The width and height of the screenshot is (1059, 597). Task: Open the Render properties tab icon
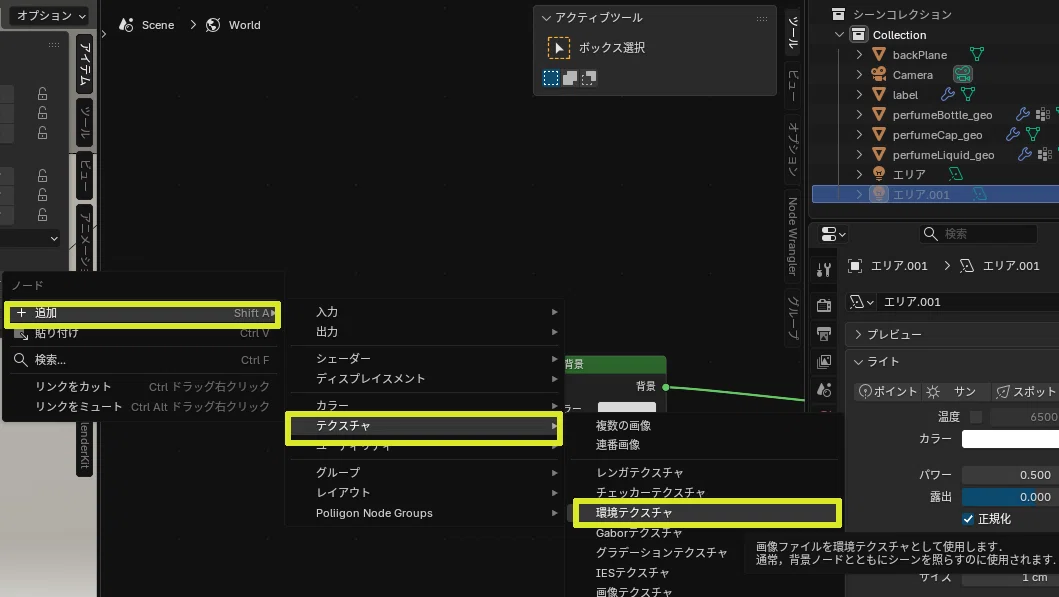tap(824, 305)
